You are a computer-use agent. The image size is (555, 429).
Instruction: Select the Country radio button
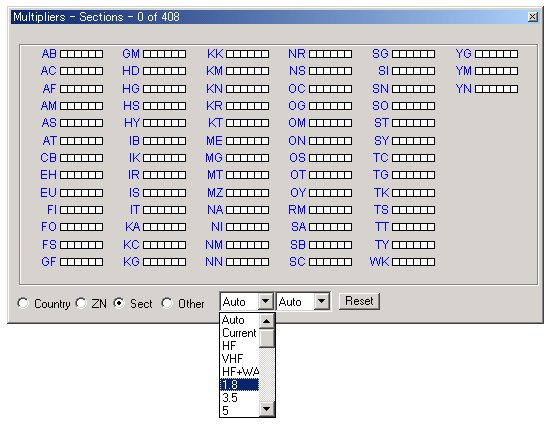(x=23, y=303)
